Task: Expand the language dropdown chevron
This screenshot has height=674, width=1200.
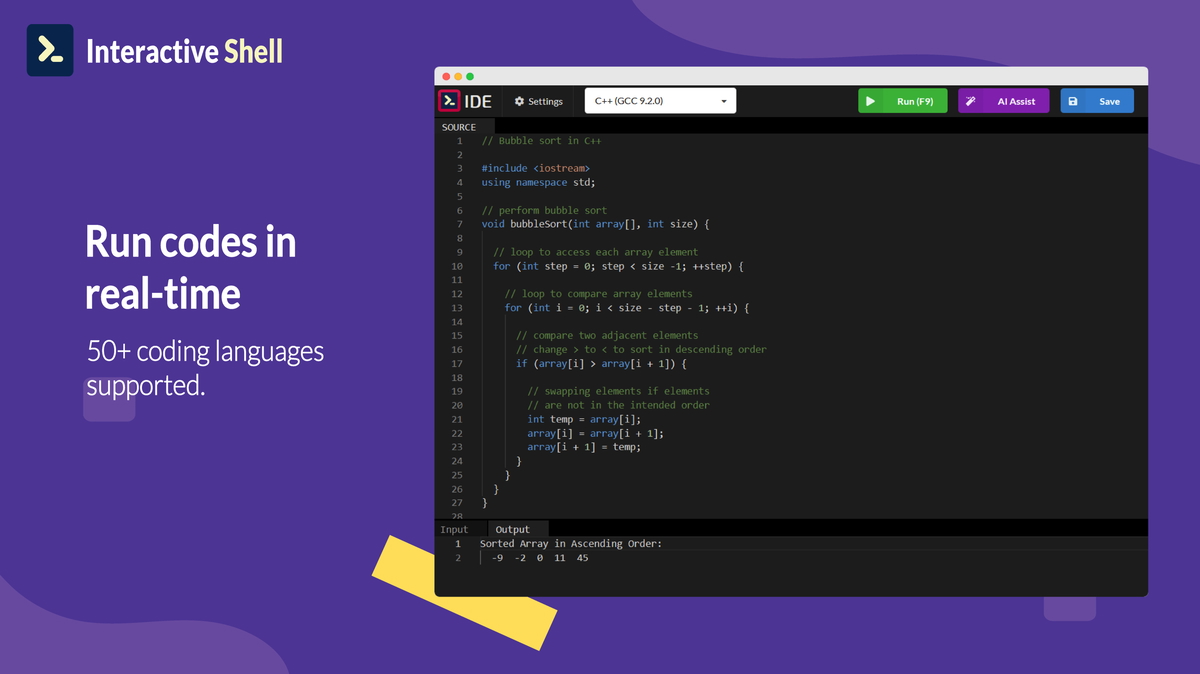Action: [726, 101]
